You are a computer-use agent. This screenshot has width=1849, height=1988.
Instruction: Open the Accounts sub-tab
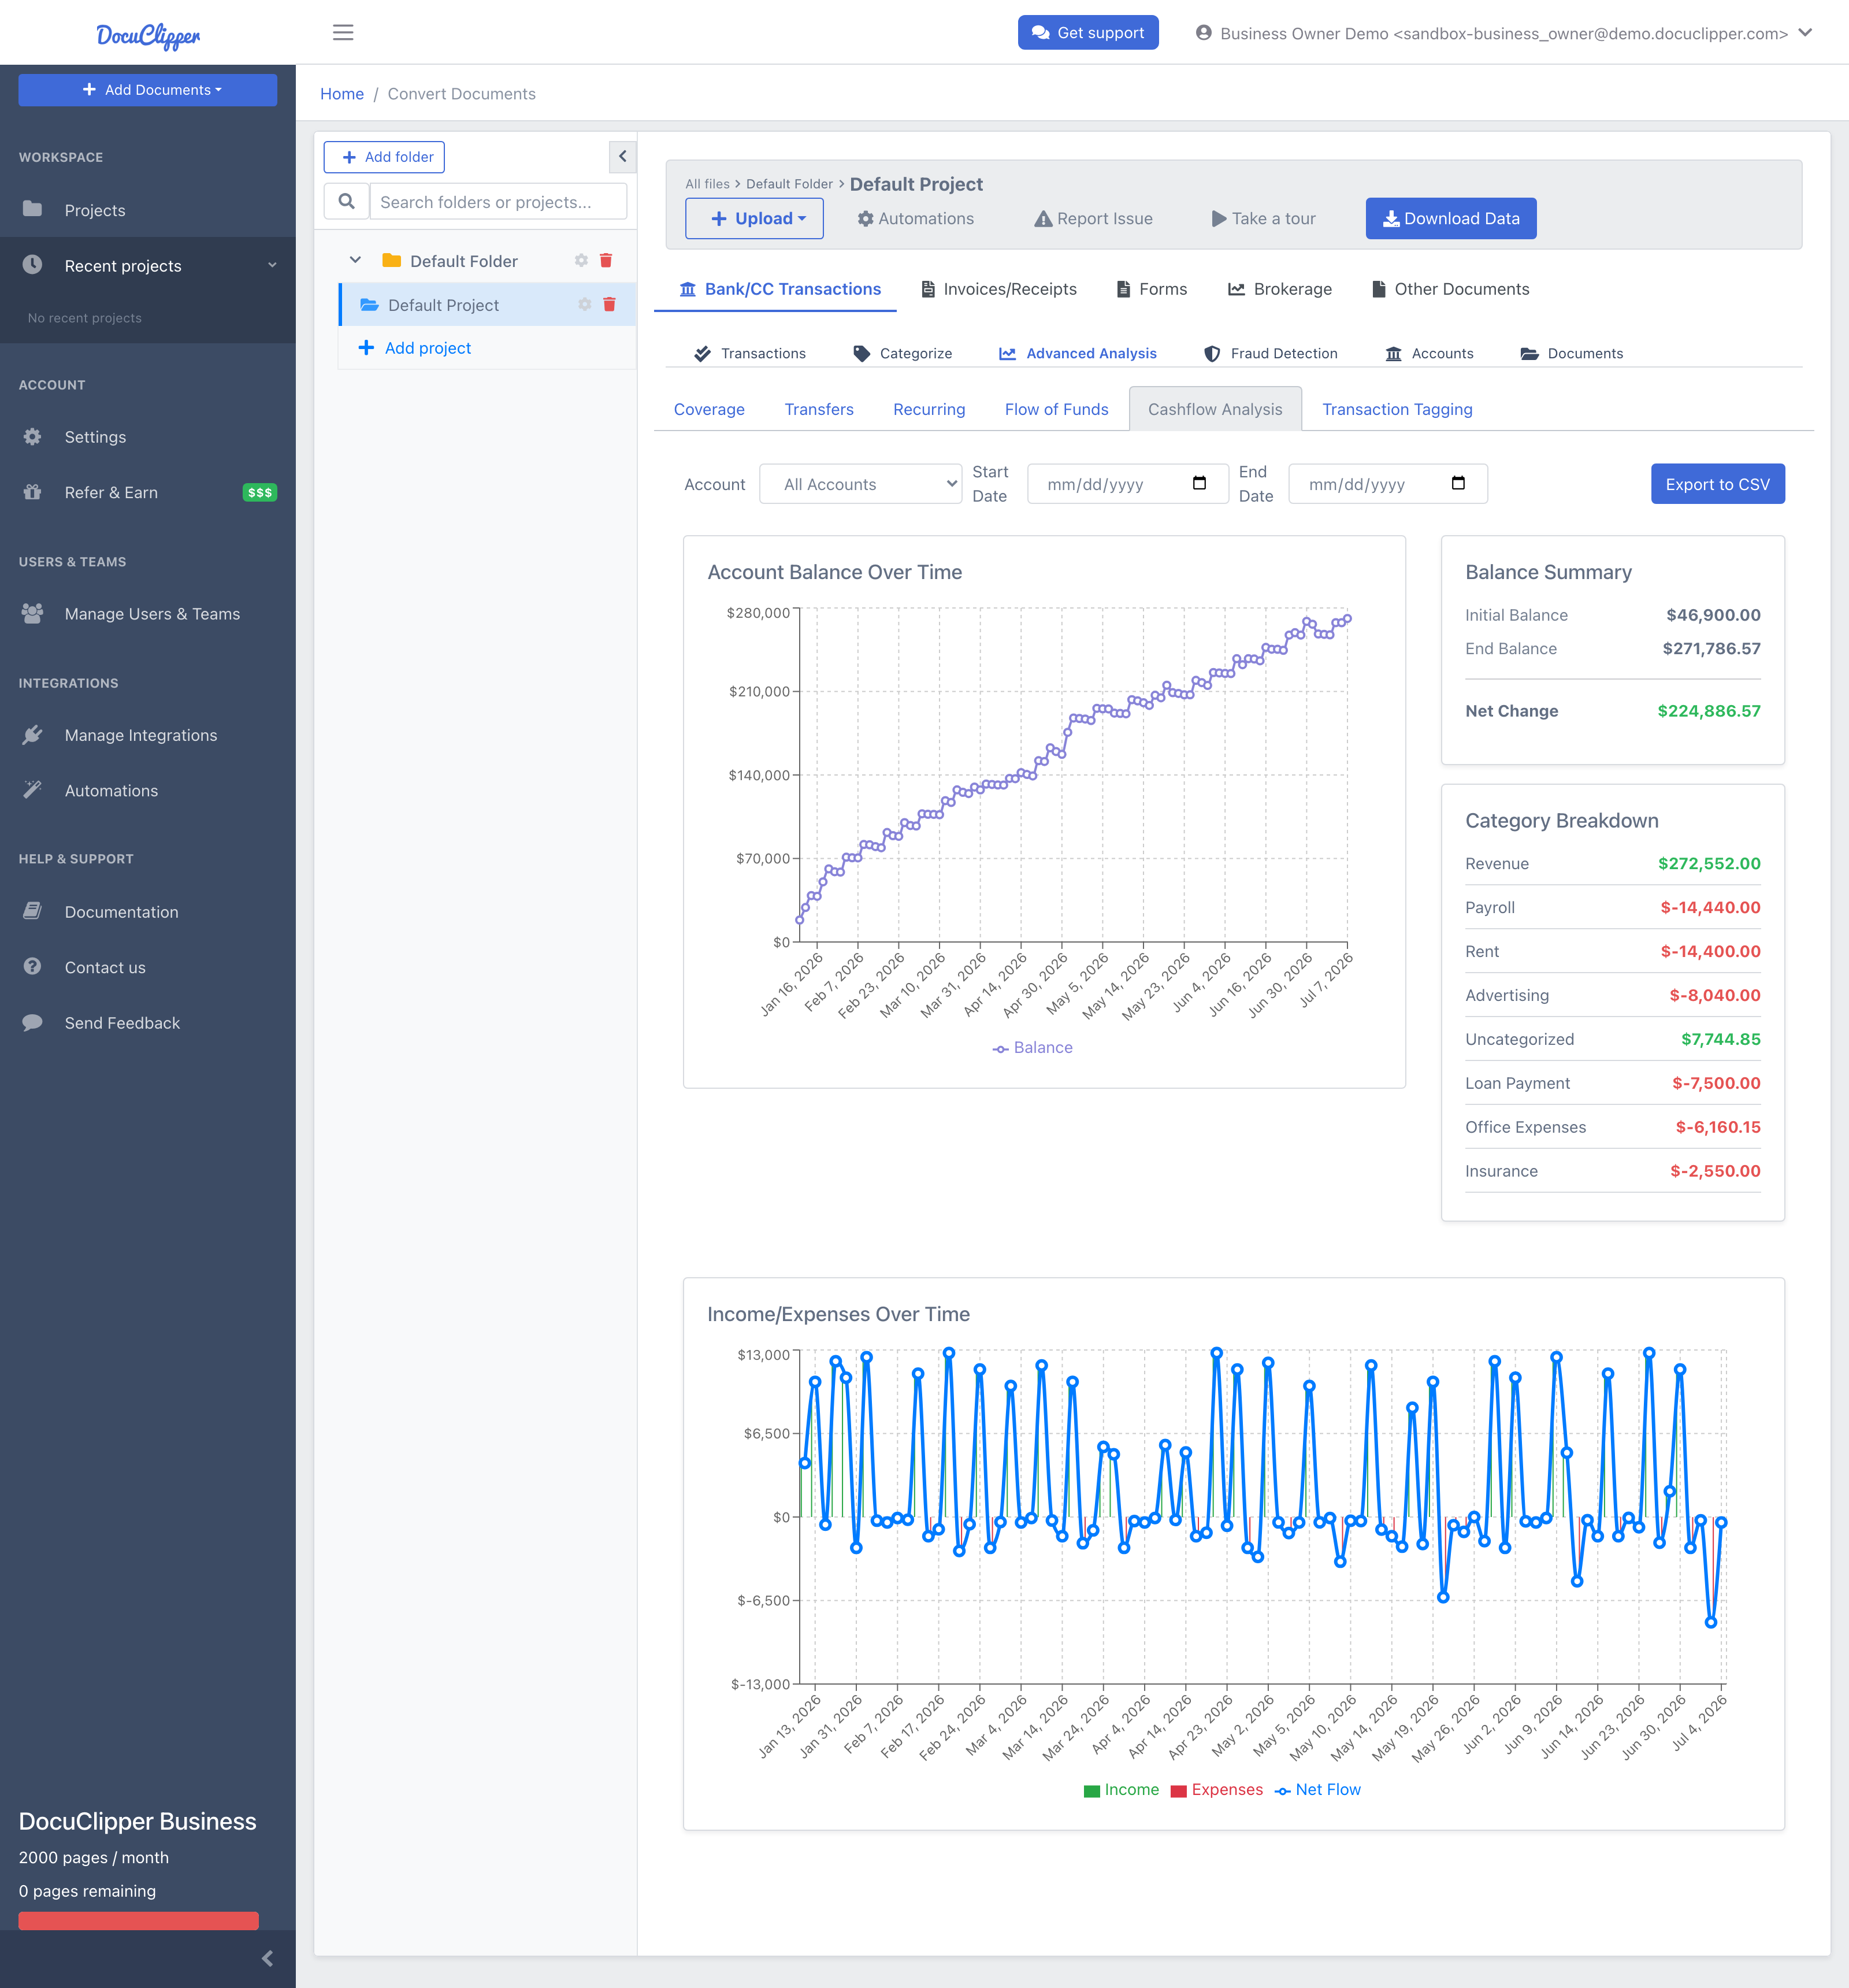click(x=1429, y=353)
